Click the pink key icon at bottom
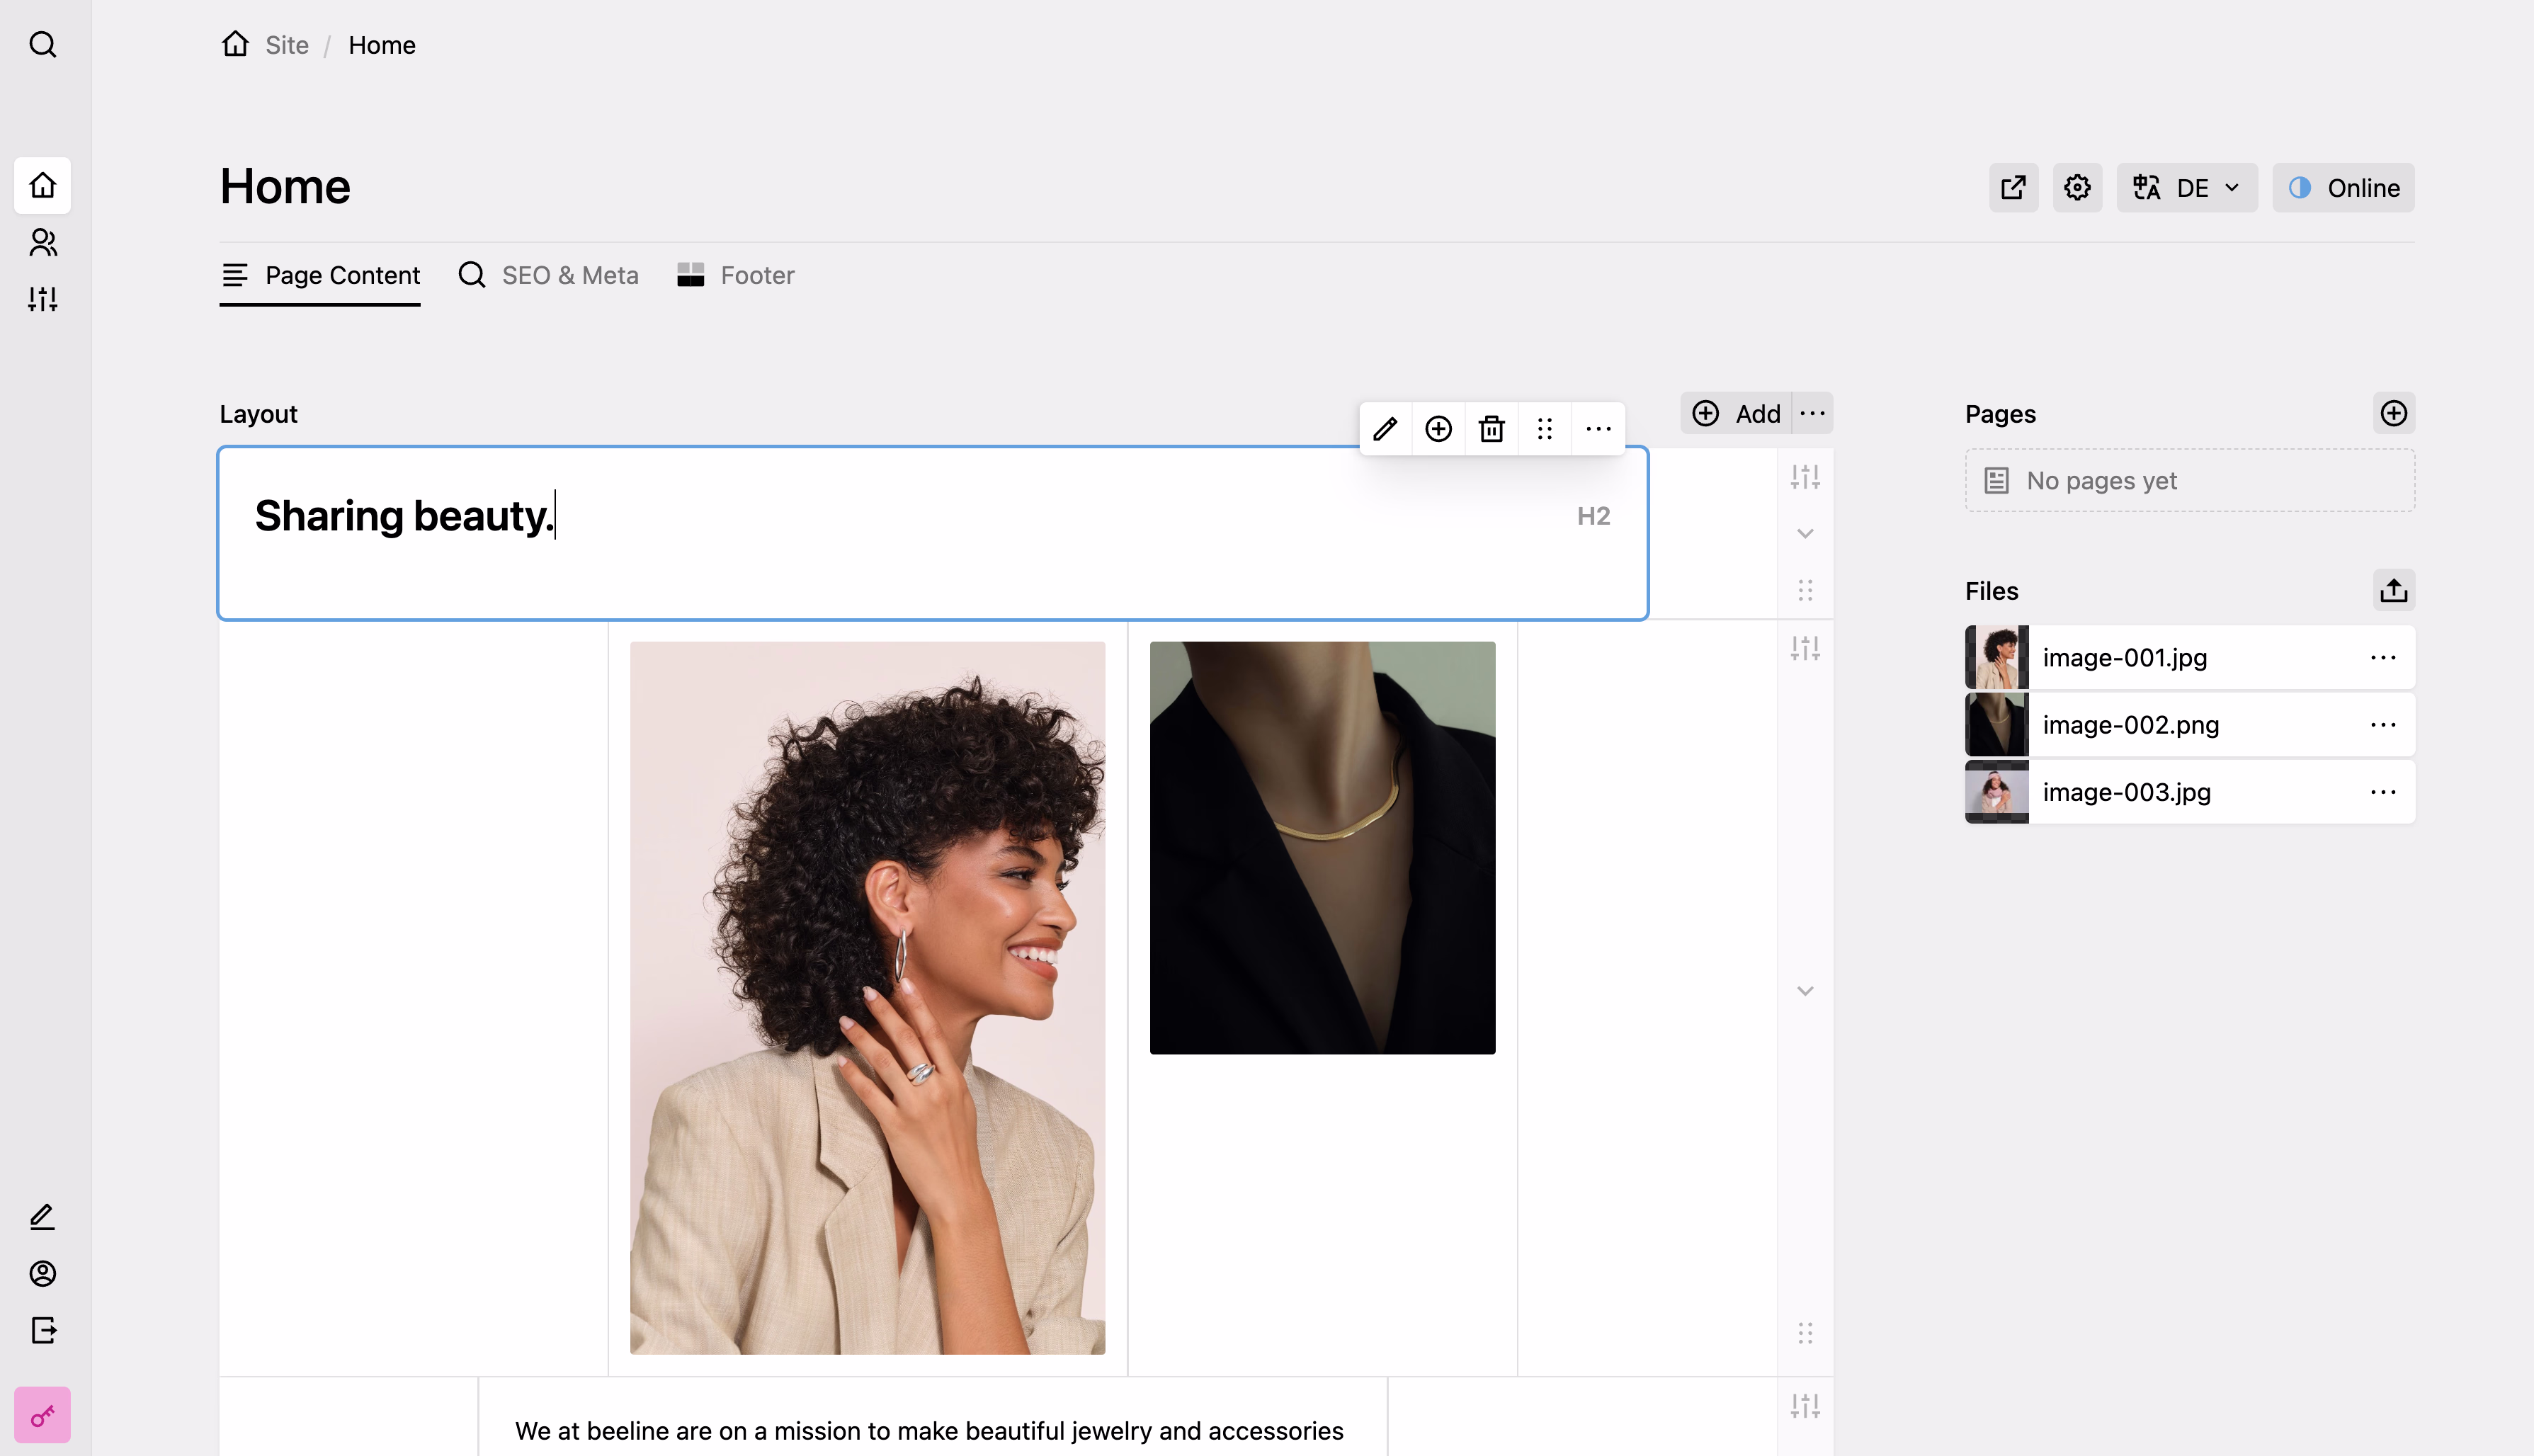2534x1456 pixels. [42, 1415]
